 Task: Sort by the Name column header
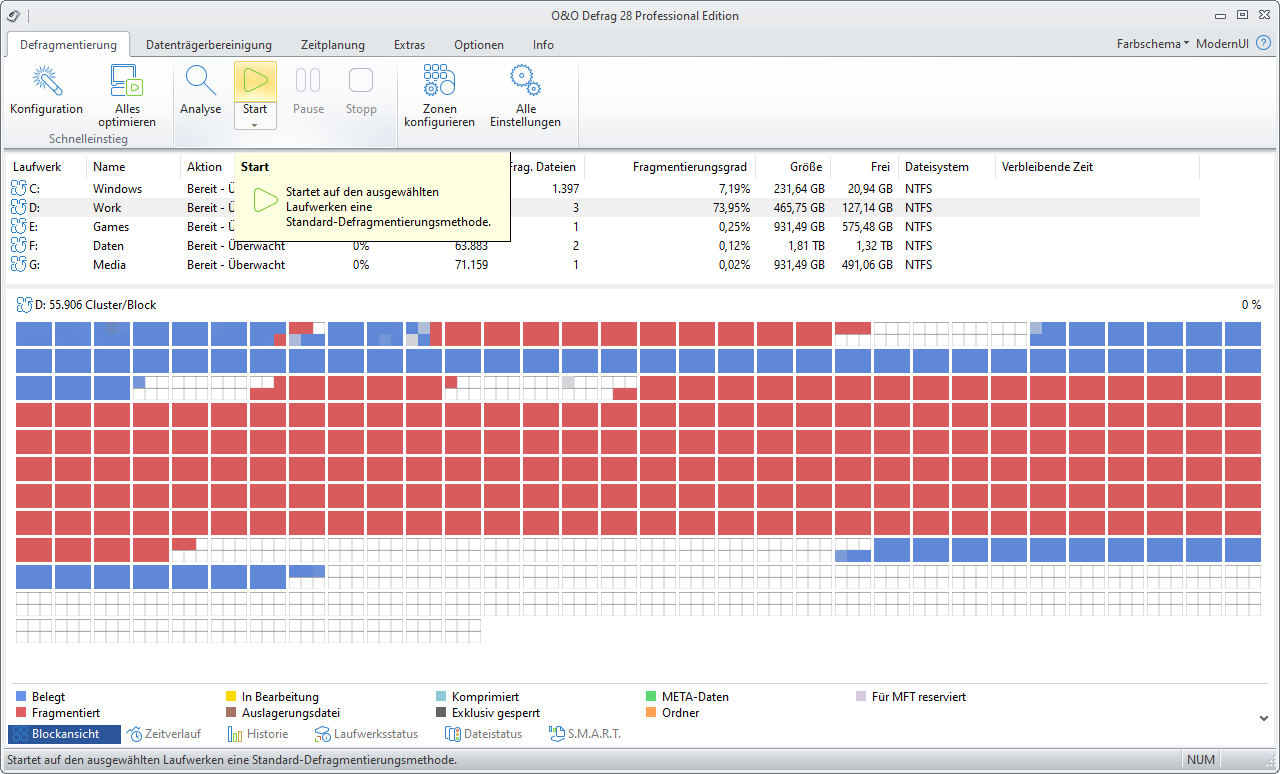pyautogui.click(x=133, y=167)
